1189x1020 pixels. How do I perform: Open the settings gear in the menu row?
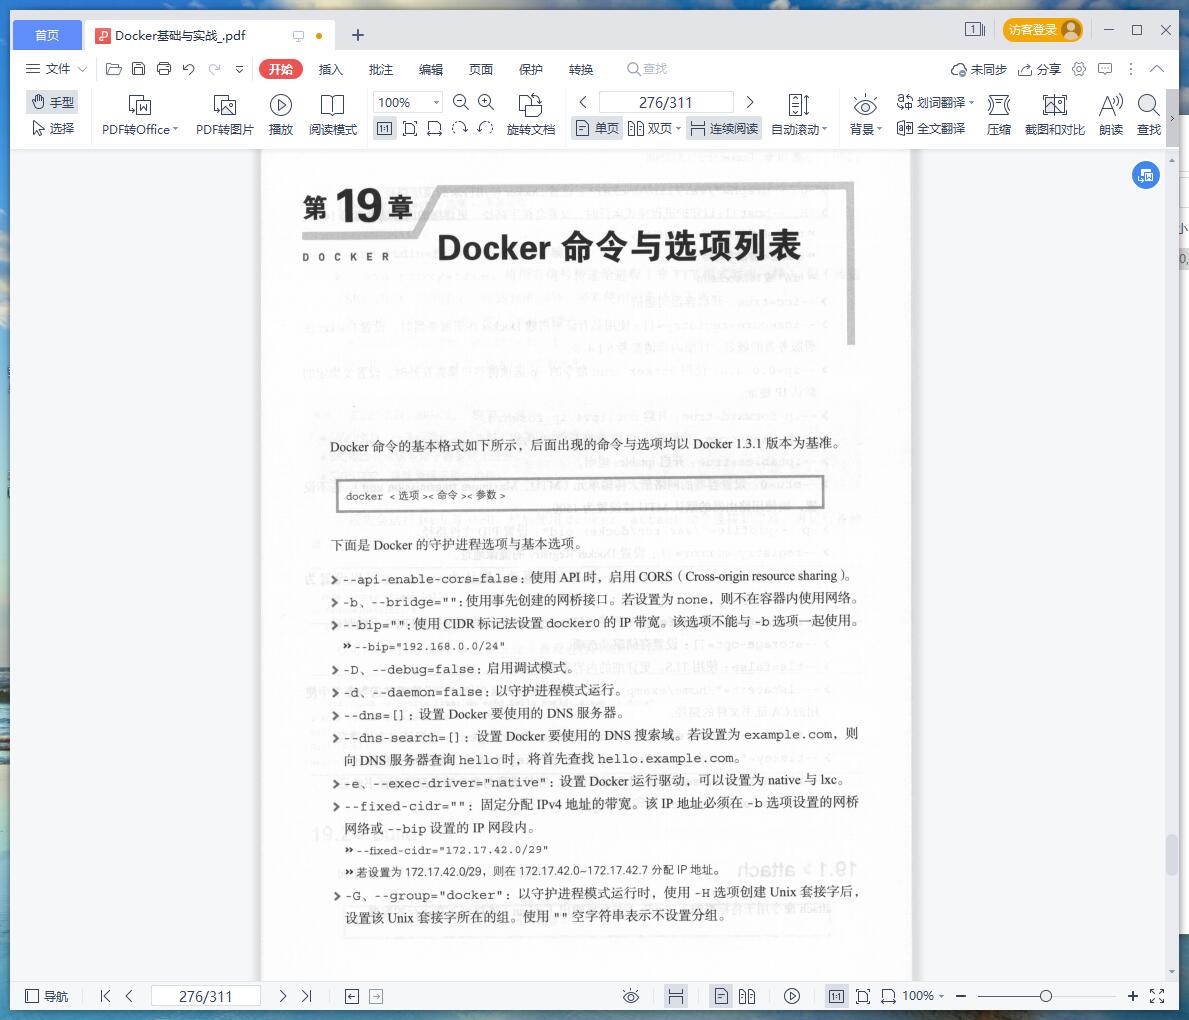(x=1079, y=69)
